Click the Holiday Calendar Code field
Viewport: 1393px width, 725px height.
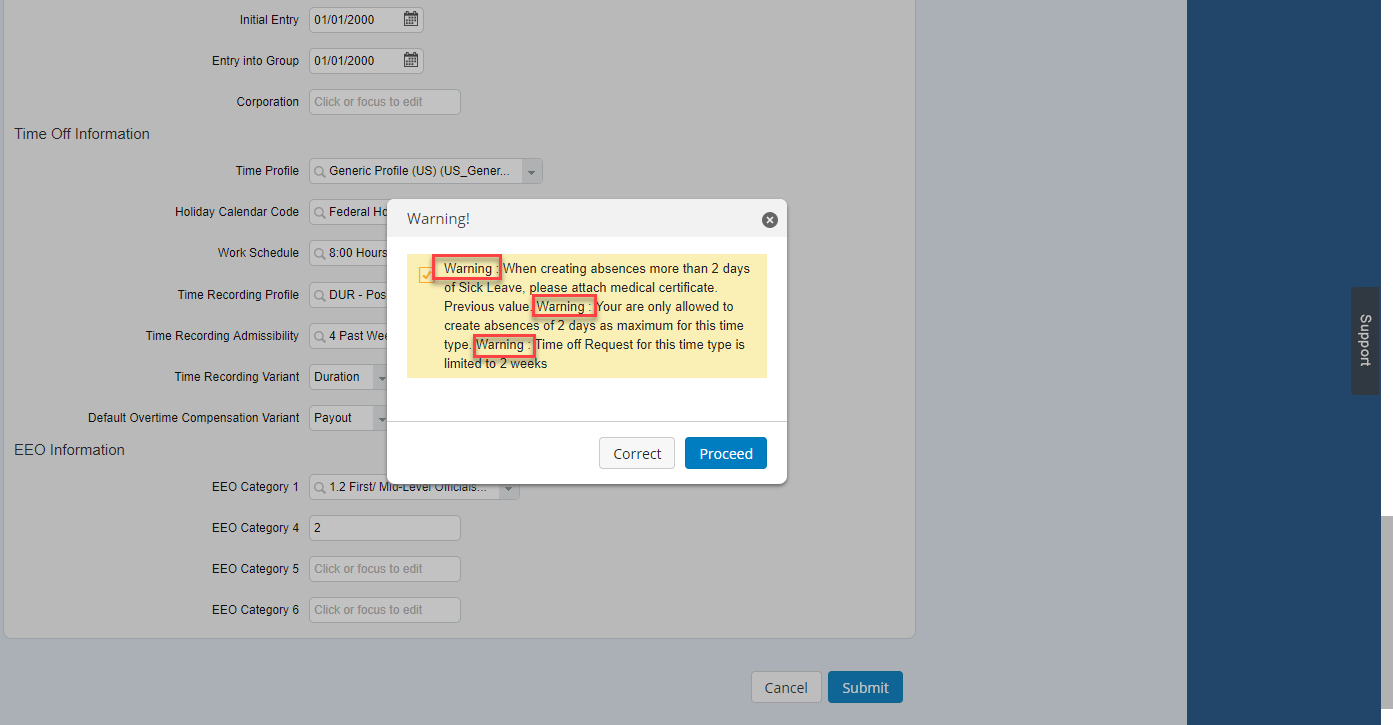[x=348, y=212]
